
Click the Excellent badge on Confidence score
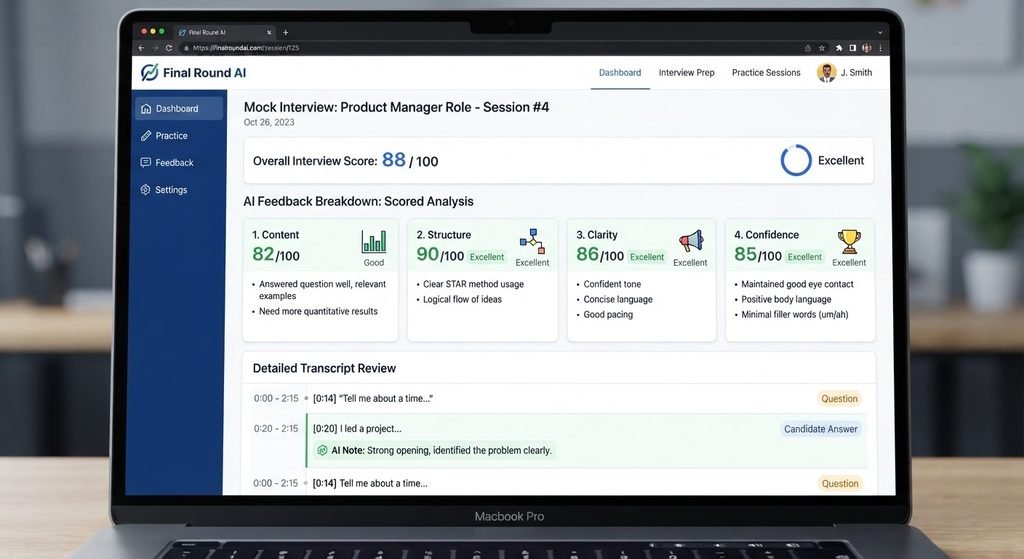(x=805, y=257)
